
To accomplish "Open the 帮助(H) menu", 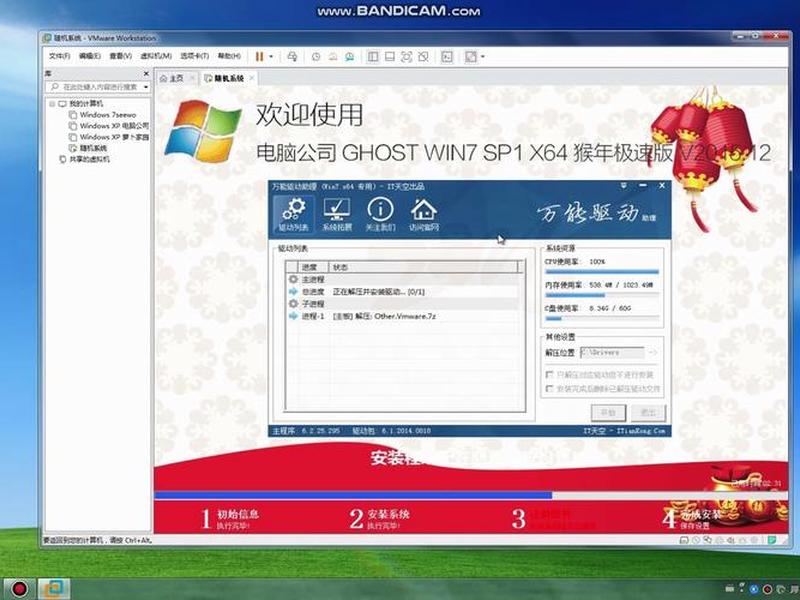I will [229, 56].
